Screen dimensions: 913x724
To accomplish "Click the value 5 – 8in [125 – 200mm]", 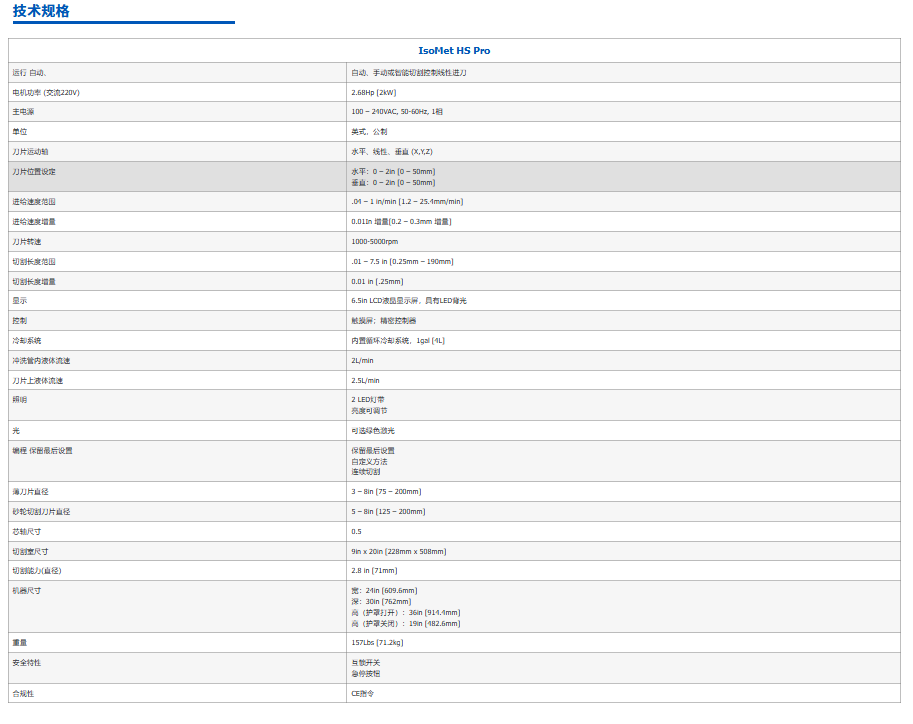I will (388, 512).
